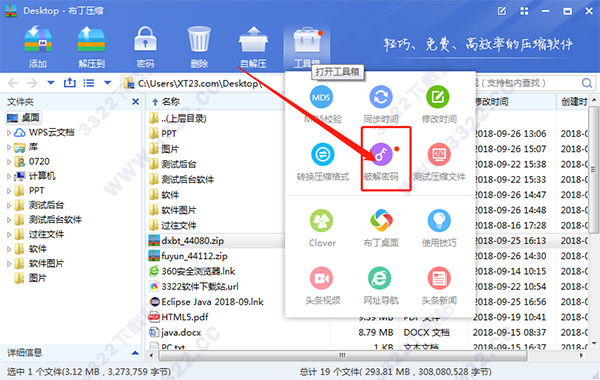Expand the 0720 folder node

point(8,161)
